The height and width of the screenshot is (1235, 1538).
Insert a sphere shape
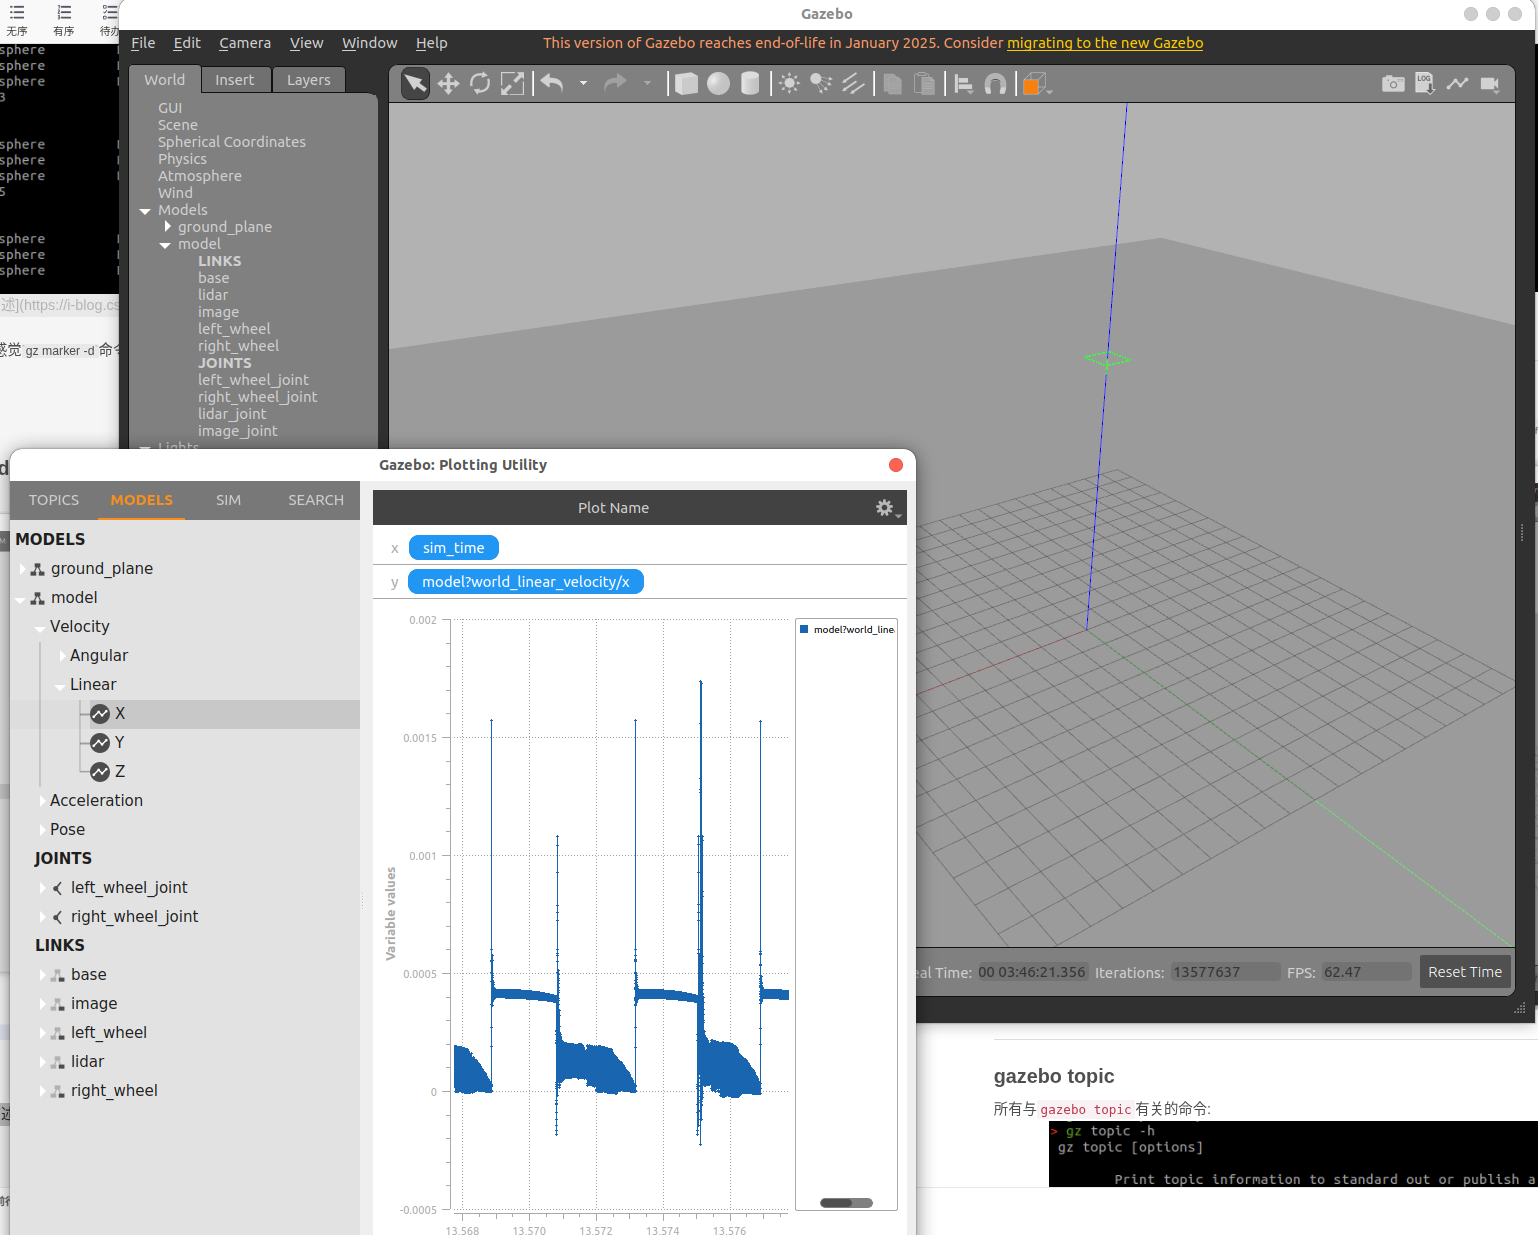718,84
